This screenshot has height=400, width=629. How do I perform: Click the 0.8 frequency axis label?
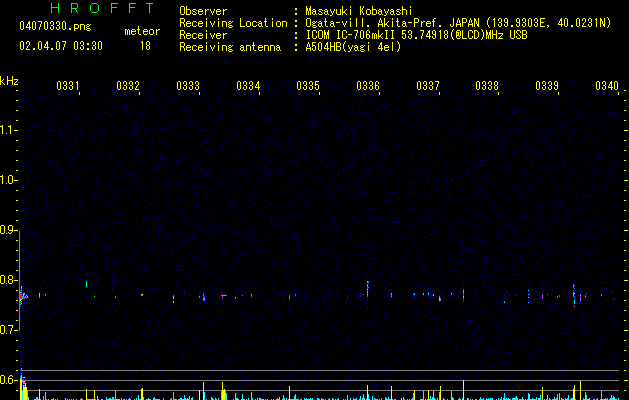[8, 280]
